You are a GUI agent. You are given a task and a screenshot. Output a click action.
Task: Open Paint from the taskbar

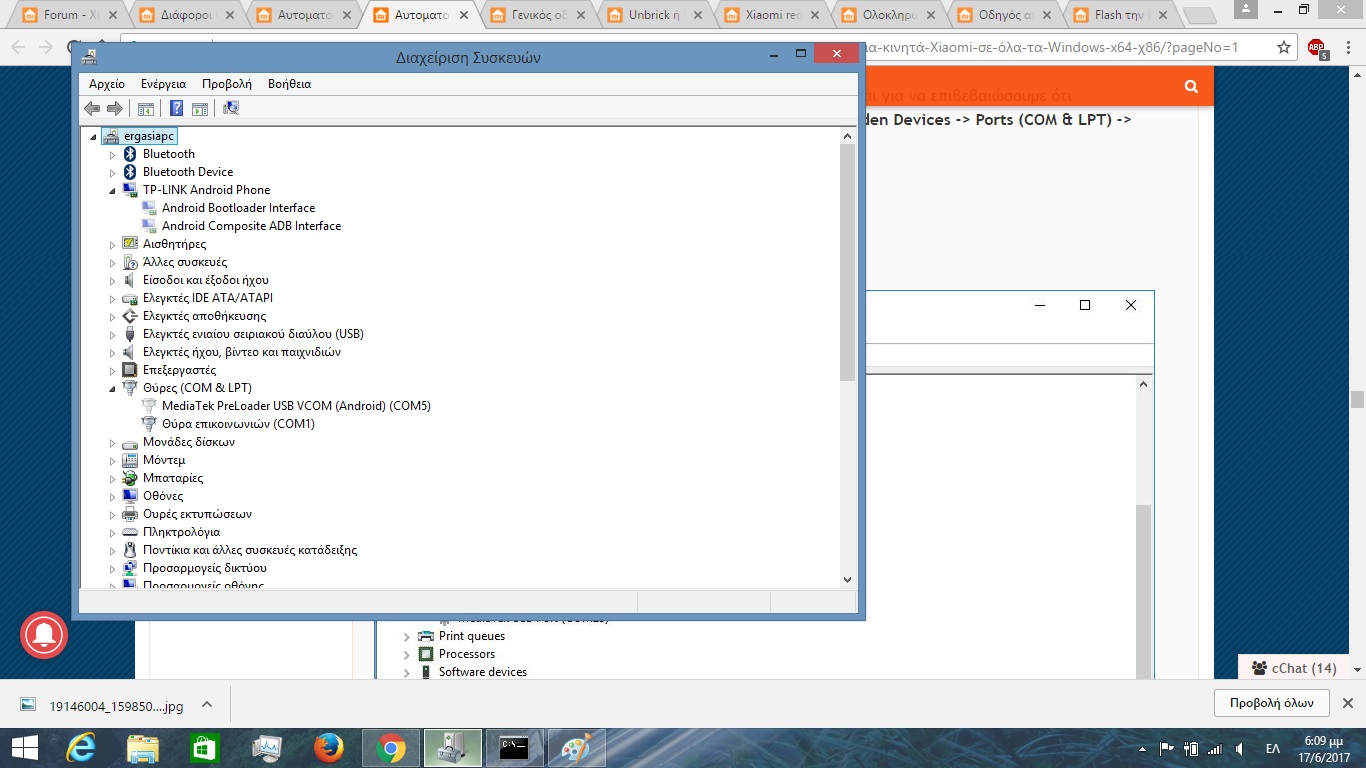pos(576,747)
